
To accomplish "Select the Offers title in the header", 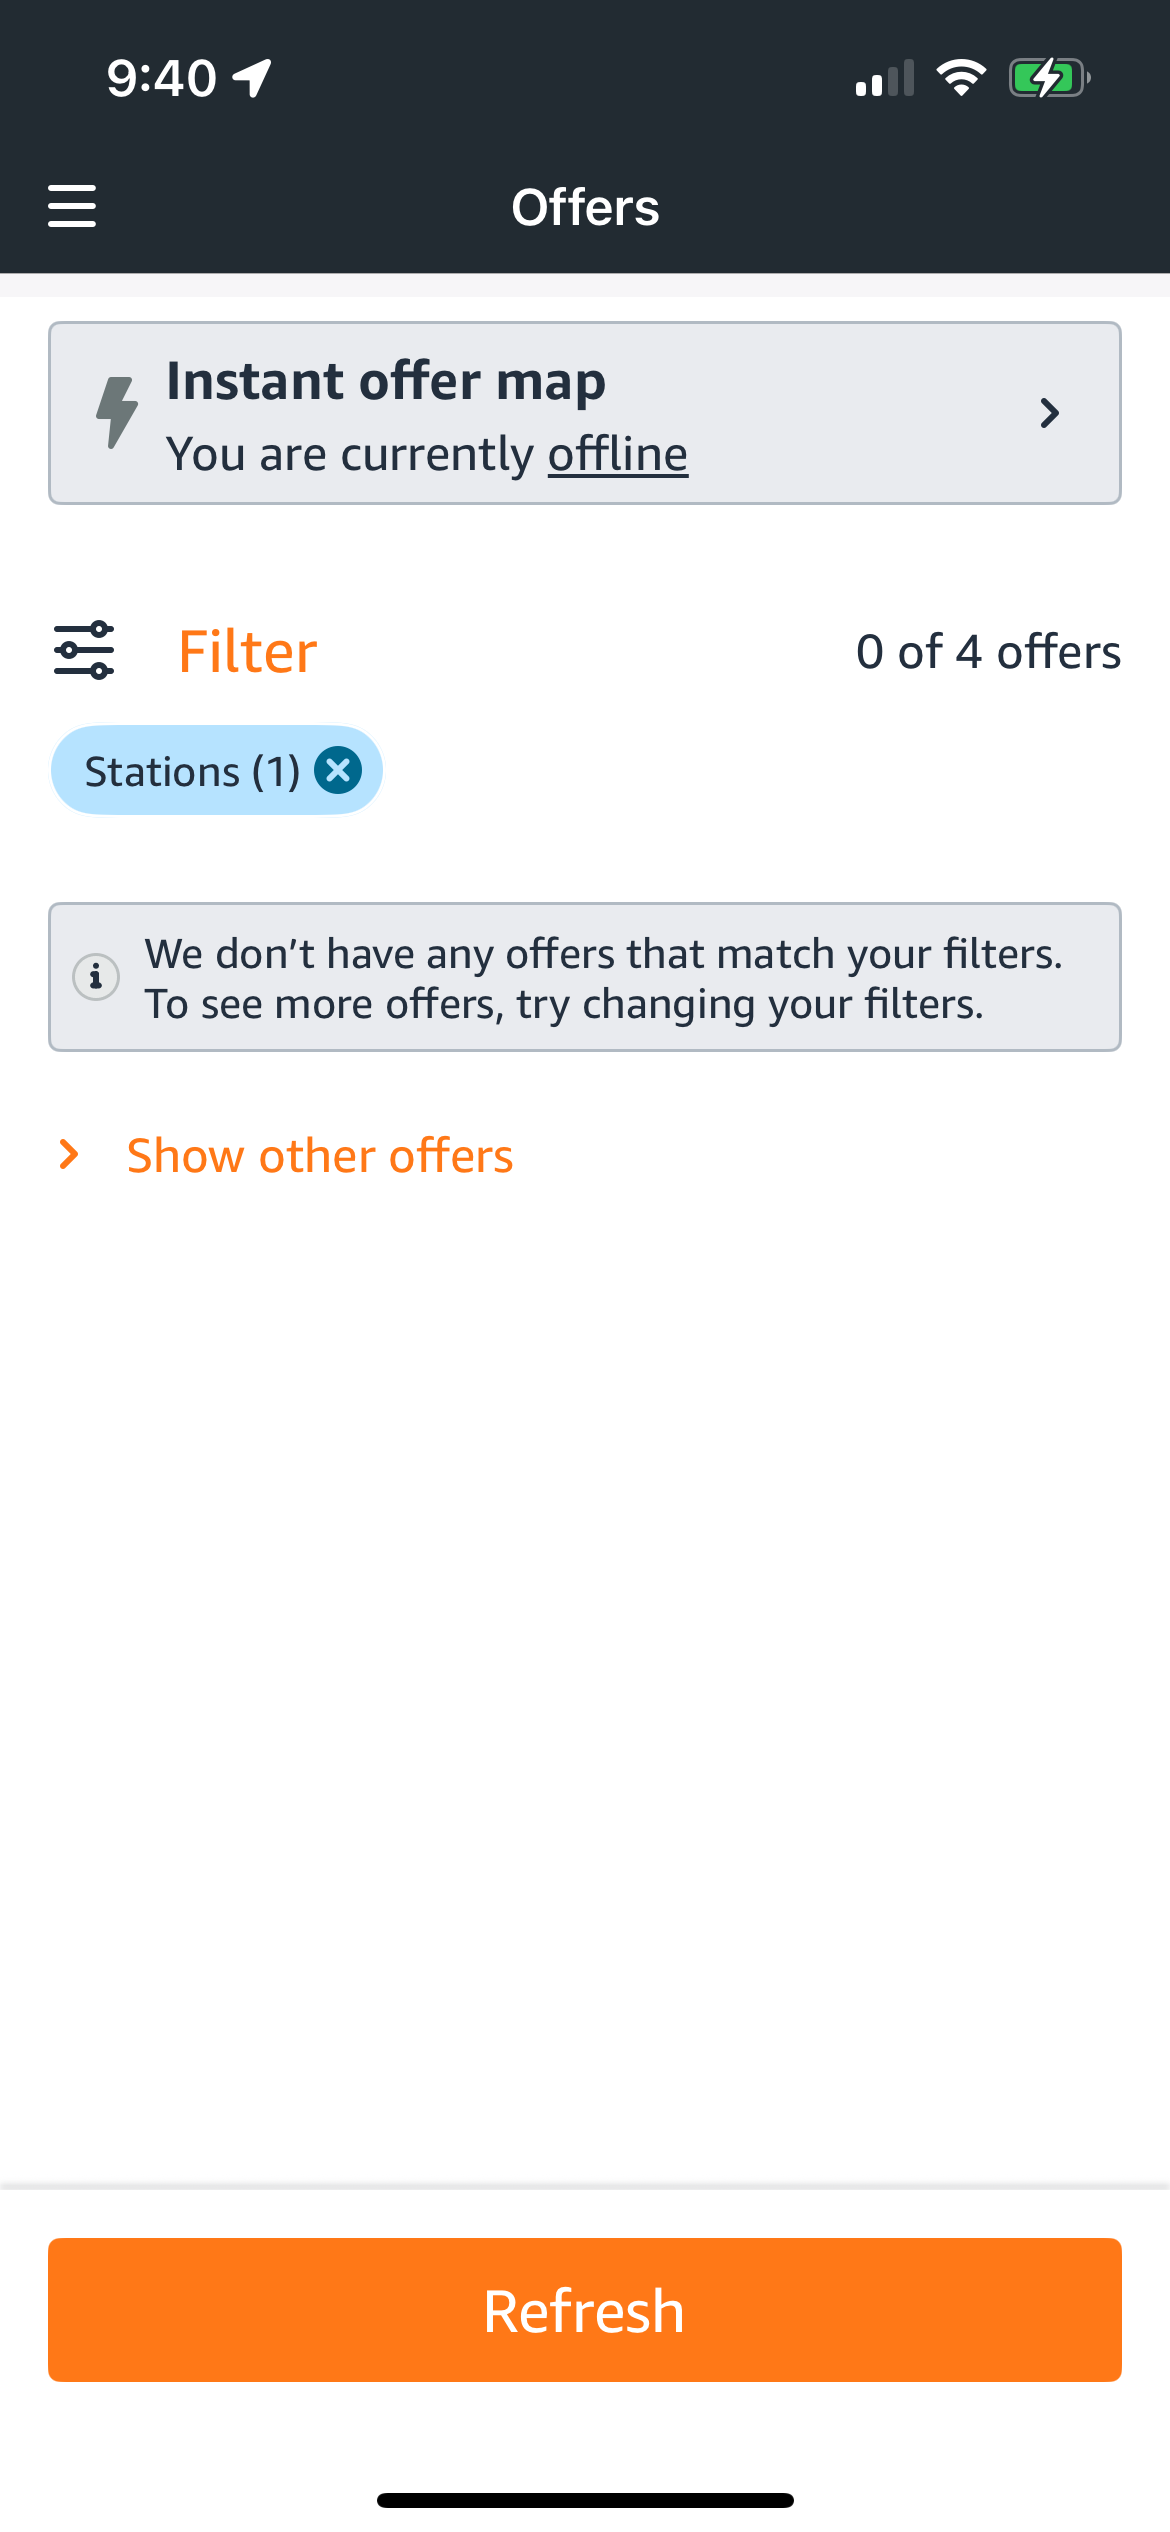I will (585, 206).
